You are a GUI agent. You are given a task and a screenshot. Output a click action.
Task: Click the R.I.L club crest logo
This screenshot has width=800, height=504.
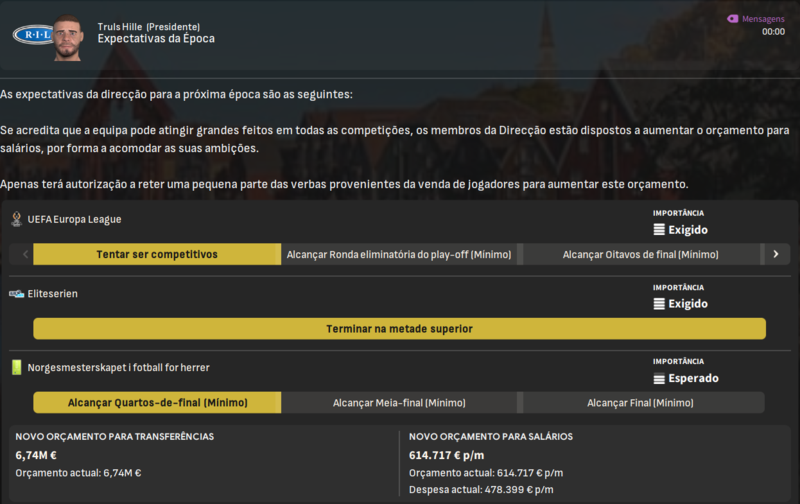pyautogui.click(x=34, y=35)
